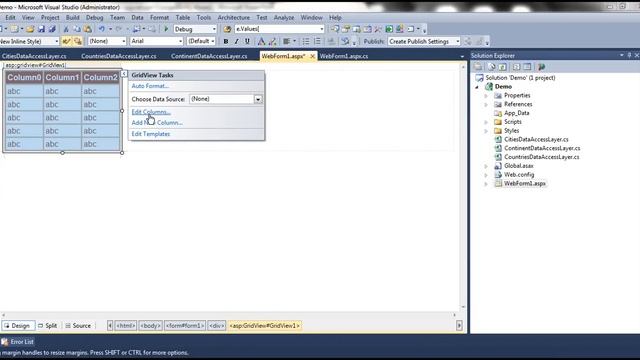Click the paragraph alignment icon
640x360 pixels.
[x=287, y=41]
